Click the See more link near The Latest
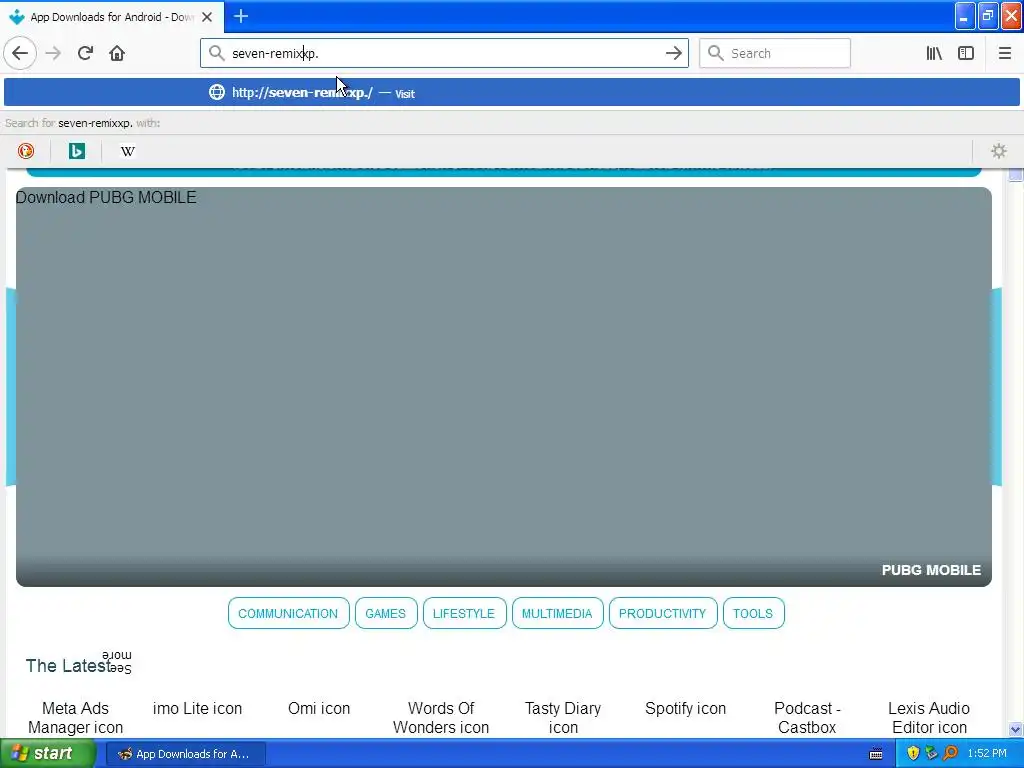The height and width of the screenshot is (768, 1024). [x=120, y=662]
